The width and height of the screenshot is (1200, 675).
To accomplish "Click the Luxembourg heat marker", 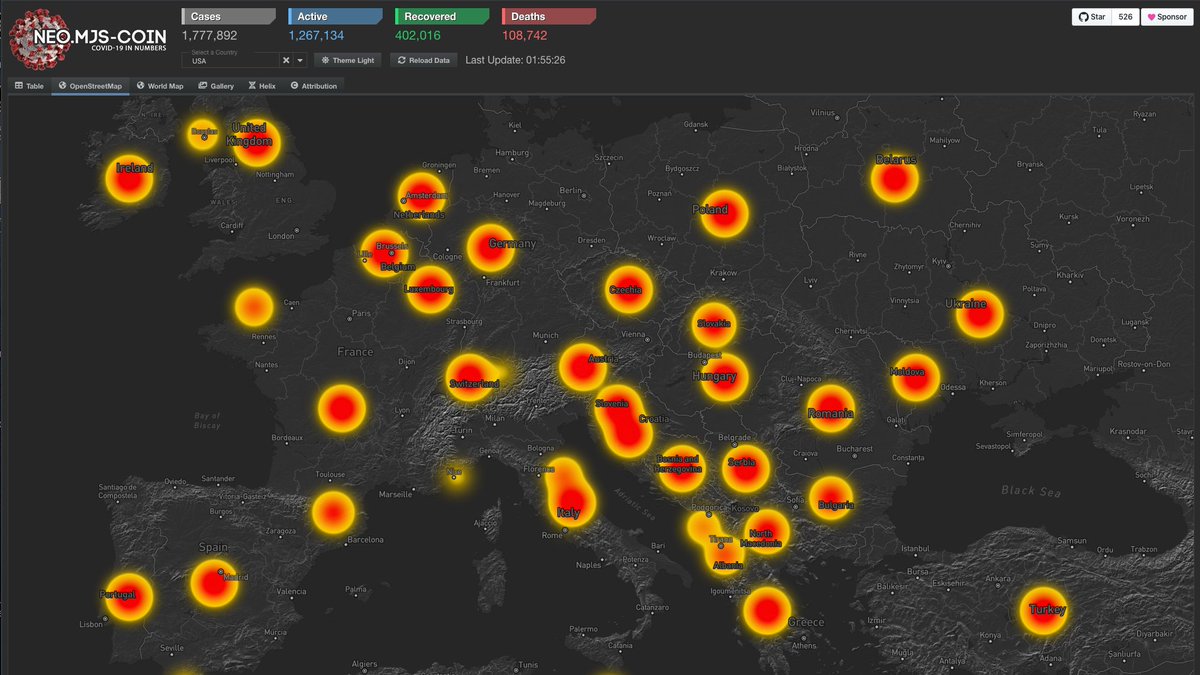I will (x=431, y=290).
